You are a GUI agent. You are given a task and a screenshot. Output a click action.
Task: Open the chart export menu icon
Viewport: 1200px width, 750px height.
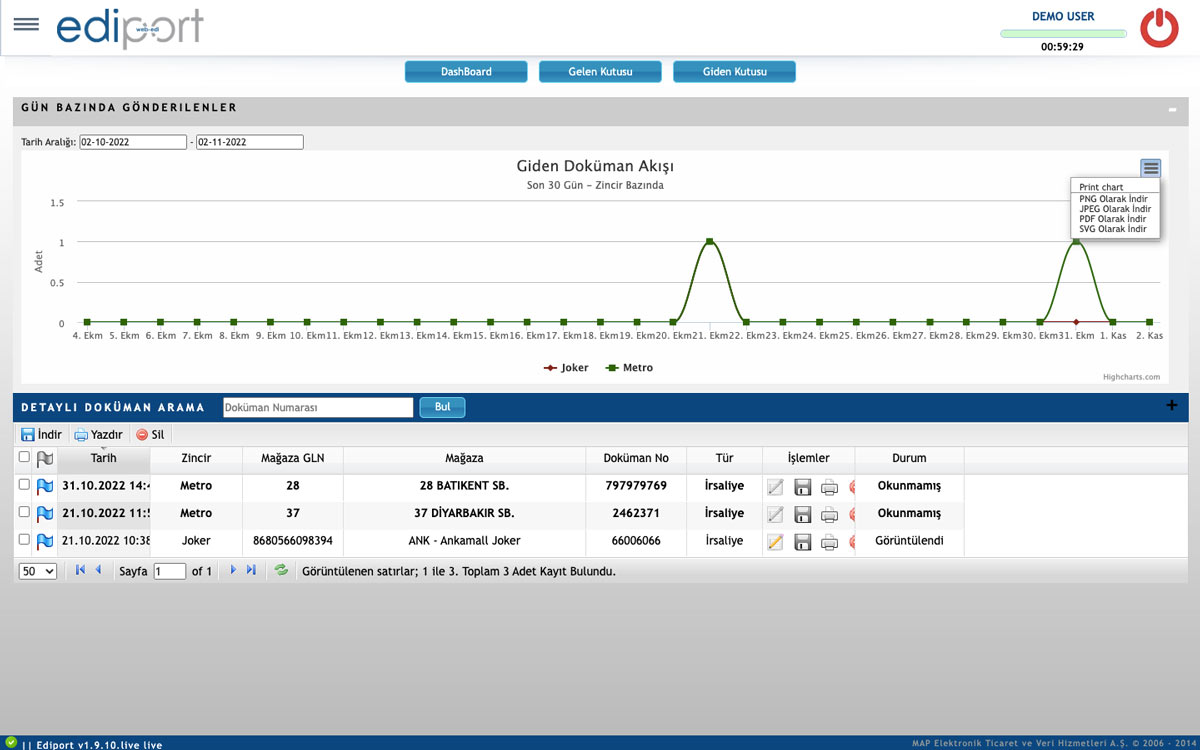pyautogui.click(x=1151, y=168)
